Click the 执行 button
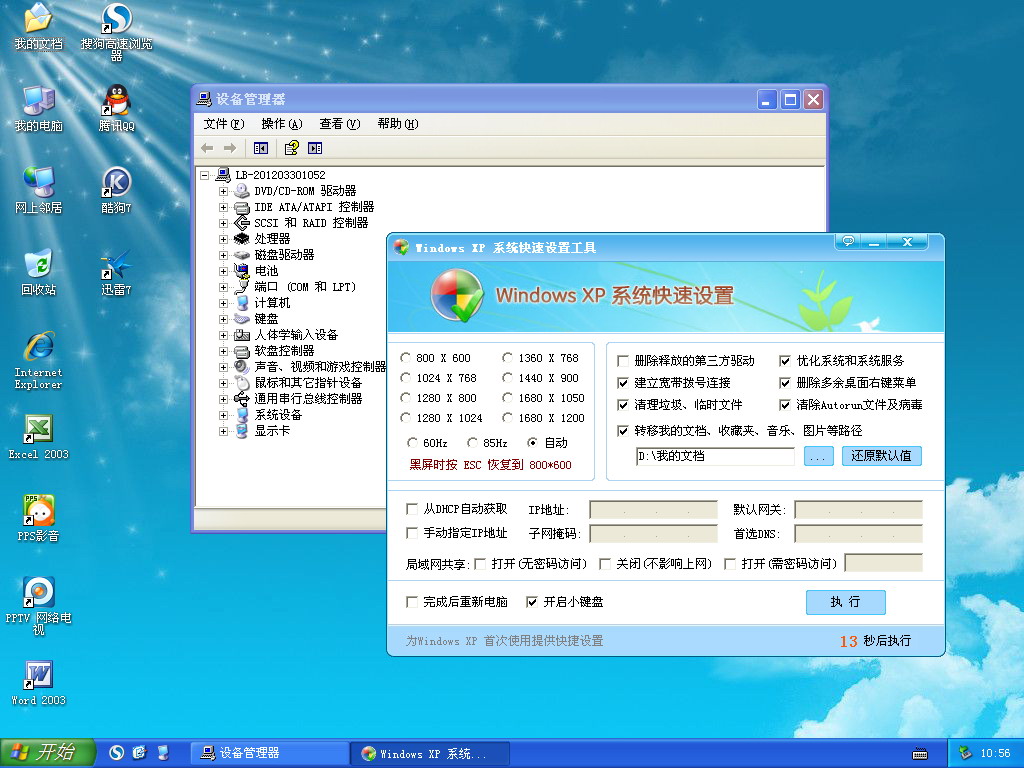This screenshot has height=768, width=1024. (846, 602)
